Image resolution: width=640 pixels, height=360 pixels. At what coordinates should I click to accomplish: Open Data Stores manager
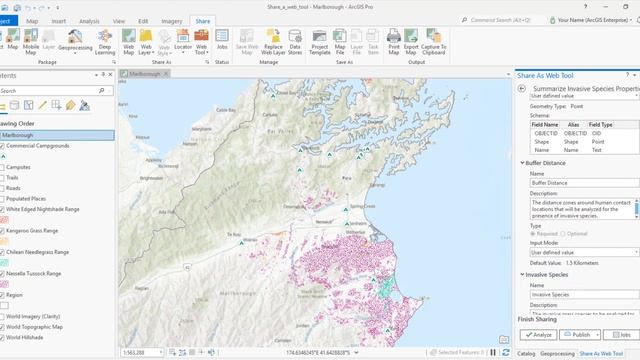(295, 42)
